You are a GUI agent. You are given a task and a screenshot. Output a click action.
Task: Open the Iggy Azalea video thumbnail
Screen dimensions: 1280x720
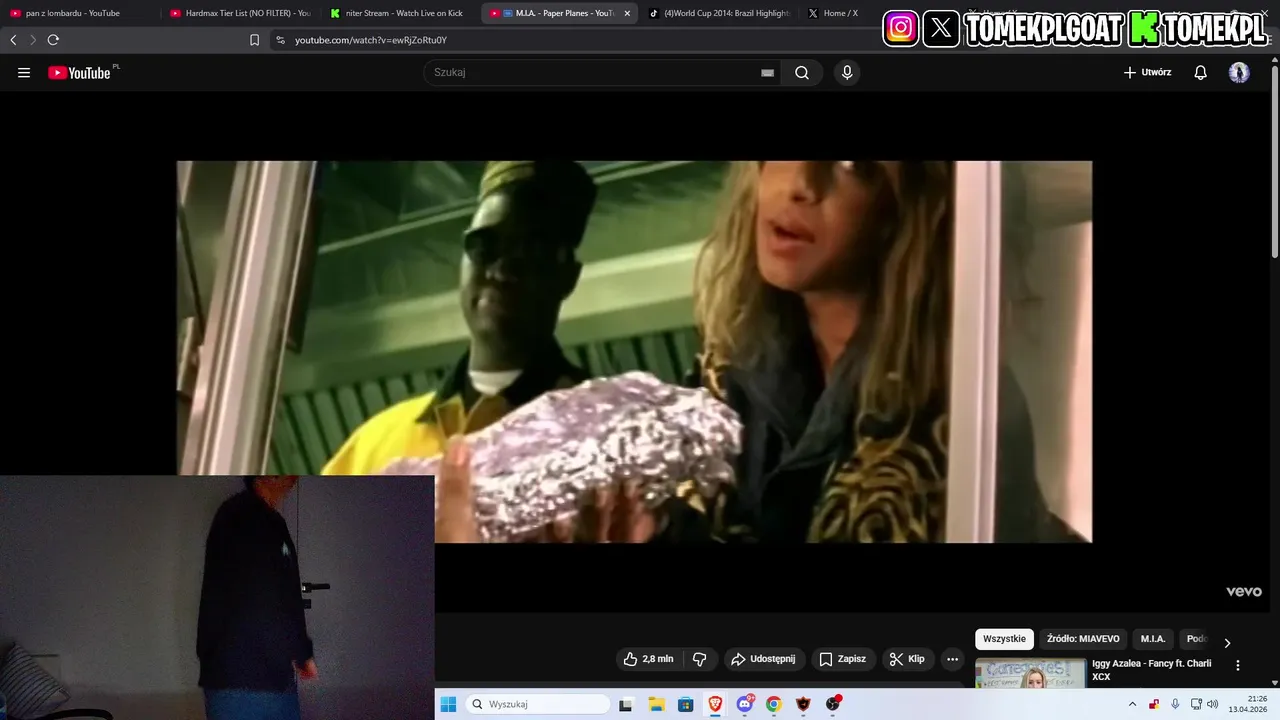pos(1030,673)
